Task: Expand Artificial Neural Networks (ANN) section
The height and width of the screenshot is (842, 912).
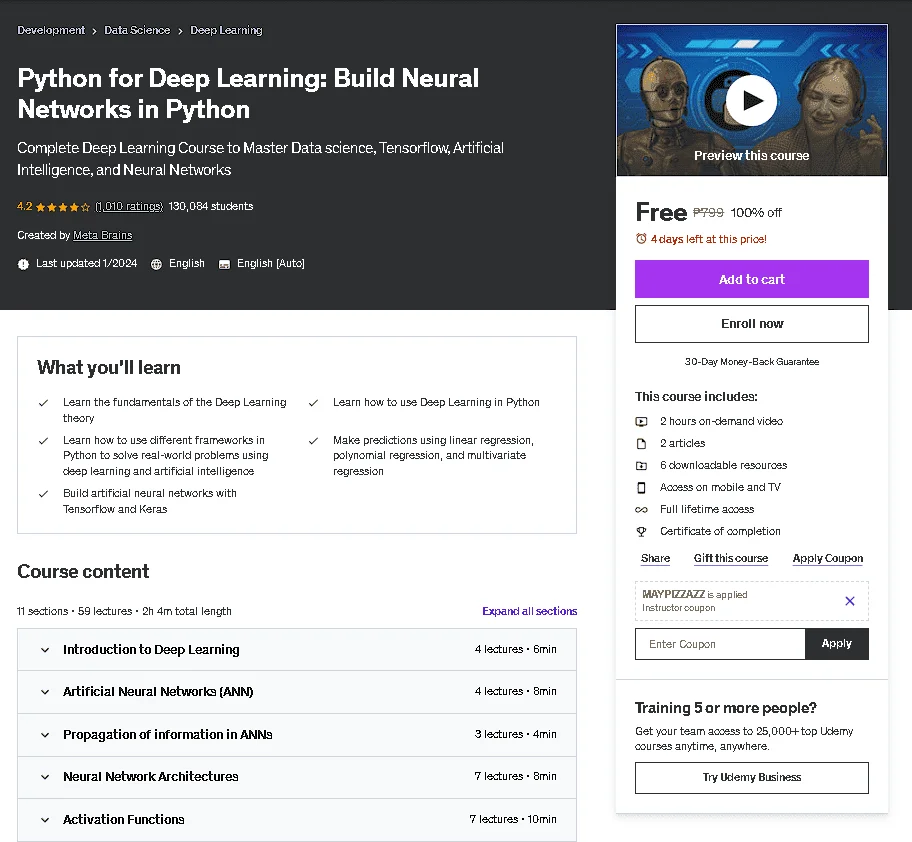Action: point(297,692)
